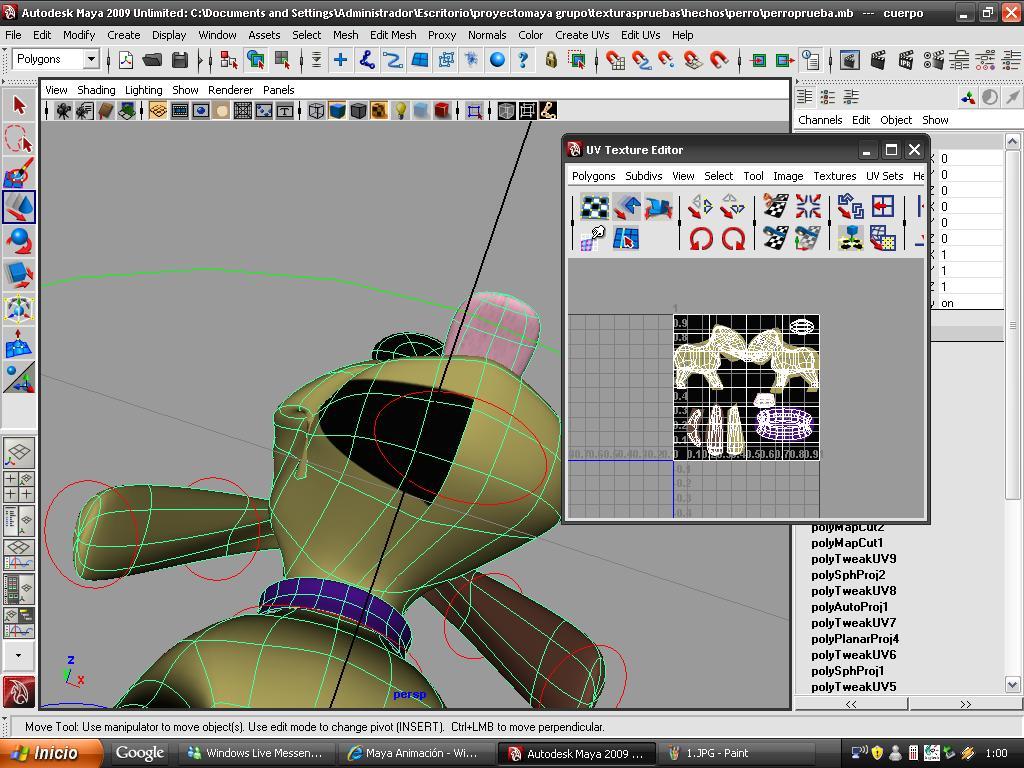Switch to 1.JPG - Paint in taskbar
Image resolution: width=1024 pixels, height=768 pixels.
point(711,753)
